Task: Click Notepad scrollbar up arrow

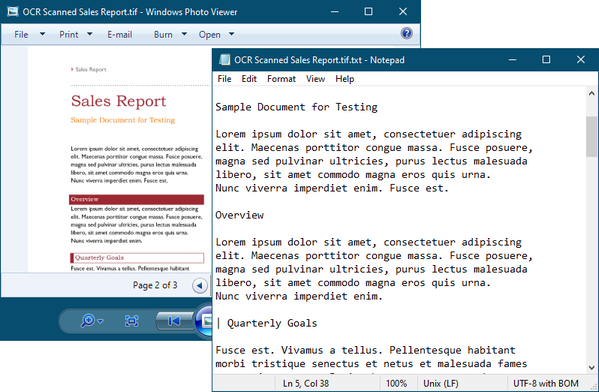Action: click(x=592, y=93)
